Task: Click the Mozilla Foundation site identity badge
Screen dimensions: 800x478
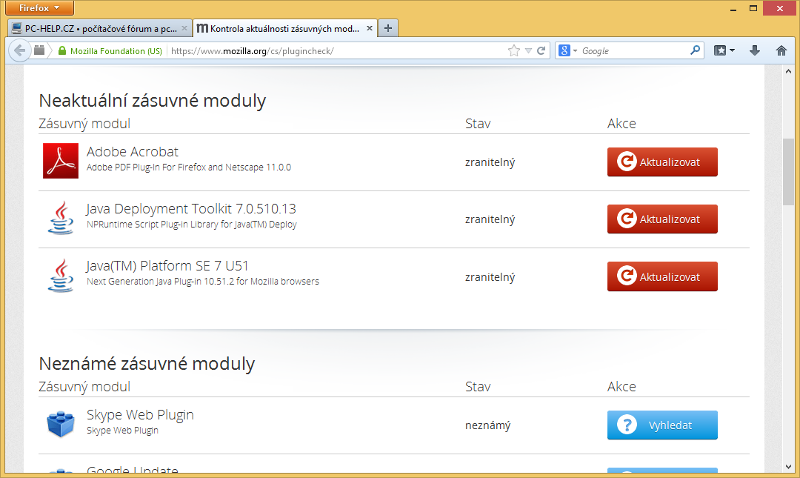Action: [110, 50]
